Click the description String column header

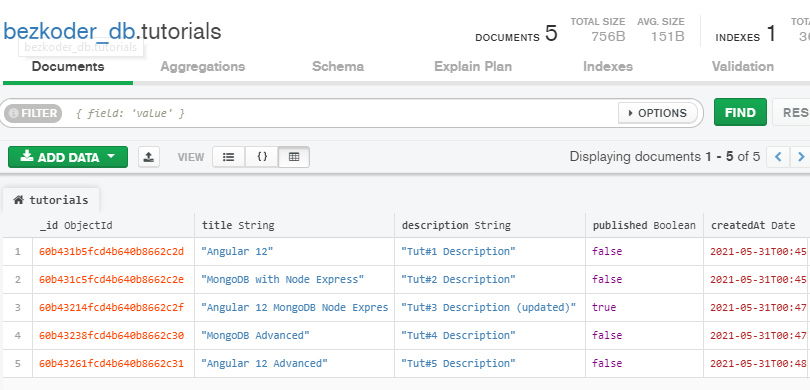[490, 225]
